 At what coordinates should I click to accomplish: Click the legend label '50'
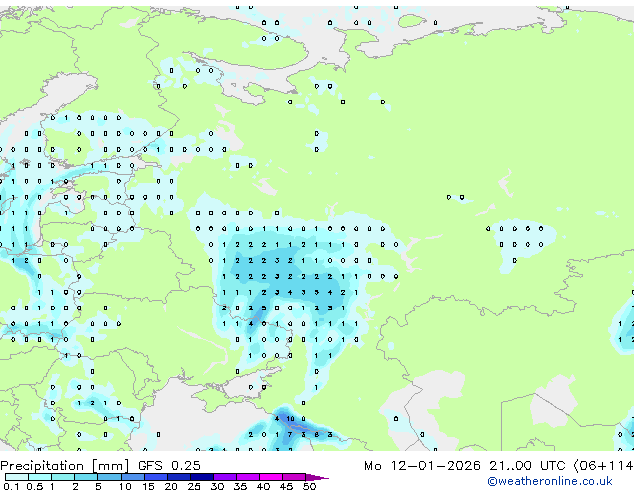click(309, 486)
